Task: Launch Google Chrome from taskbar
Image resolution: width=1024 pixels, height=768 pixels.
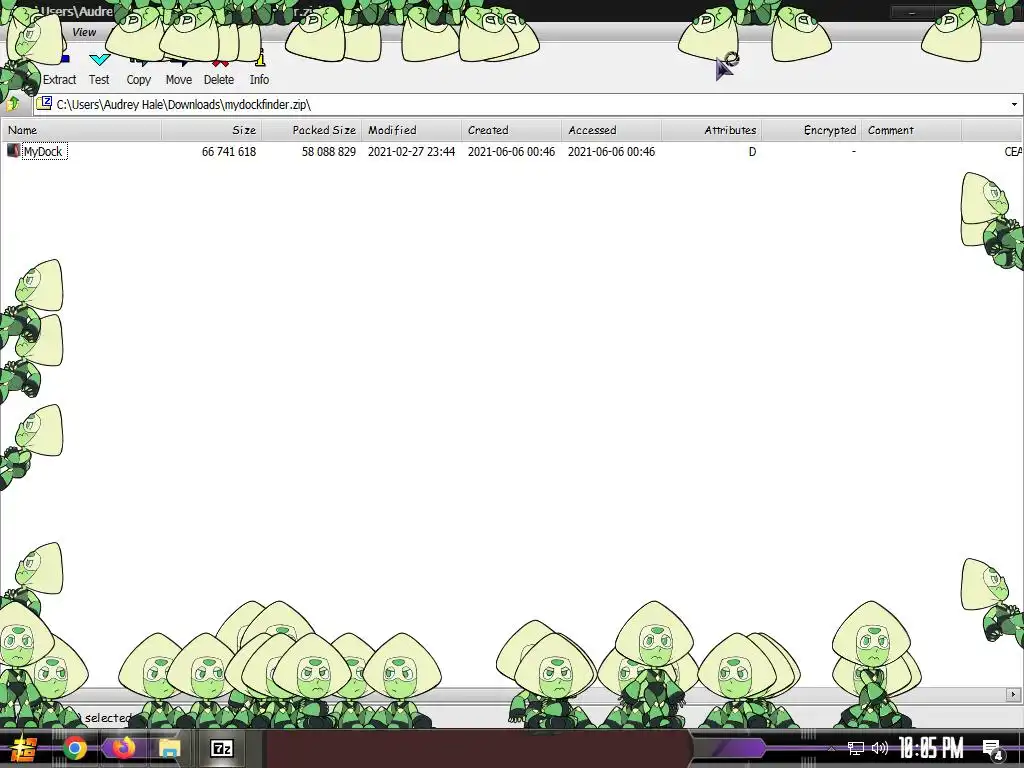Action: pyautogui.click(x=75, y=748)
